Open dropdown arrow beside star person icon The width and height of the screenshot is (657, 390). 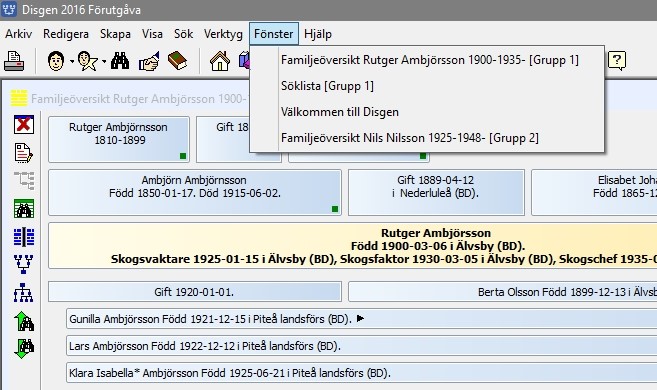click(103, 62)
